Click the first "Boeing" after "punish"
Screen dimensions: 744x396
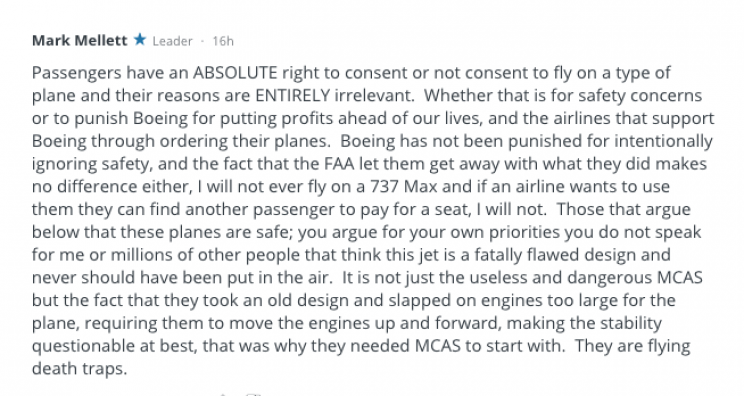coord(160,118)
